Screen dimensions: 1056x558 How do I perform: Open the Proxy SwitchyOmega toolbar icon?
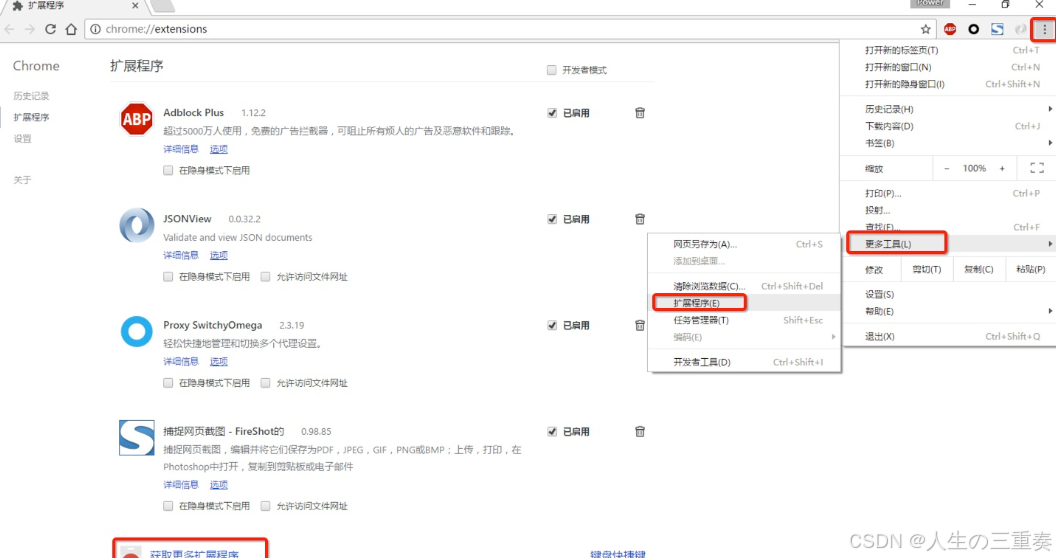(x=973, y=29)
